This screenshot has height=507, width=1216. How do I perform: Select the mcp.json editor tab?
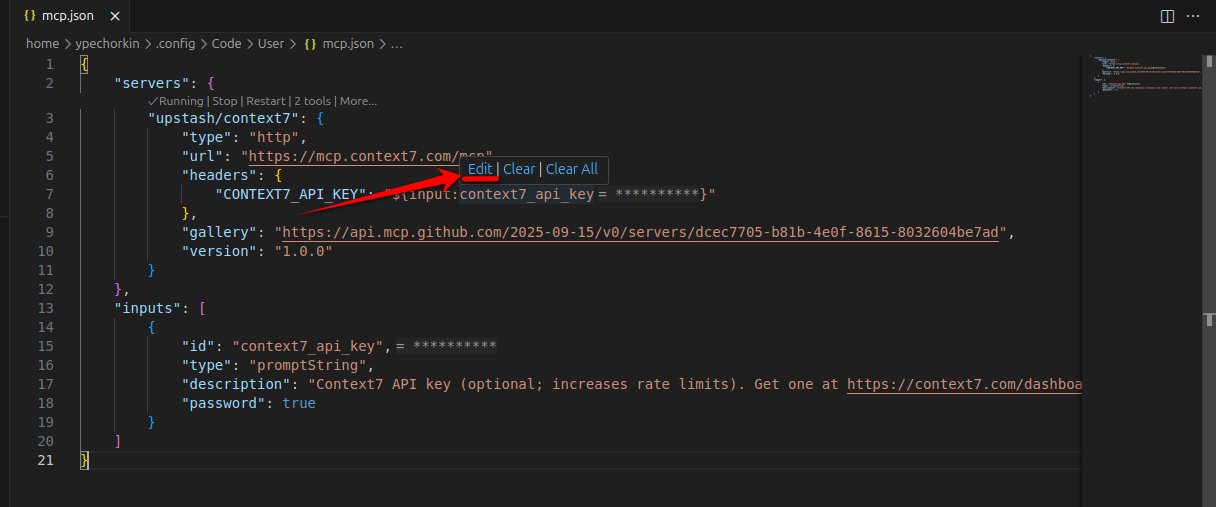[67, 16]
